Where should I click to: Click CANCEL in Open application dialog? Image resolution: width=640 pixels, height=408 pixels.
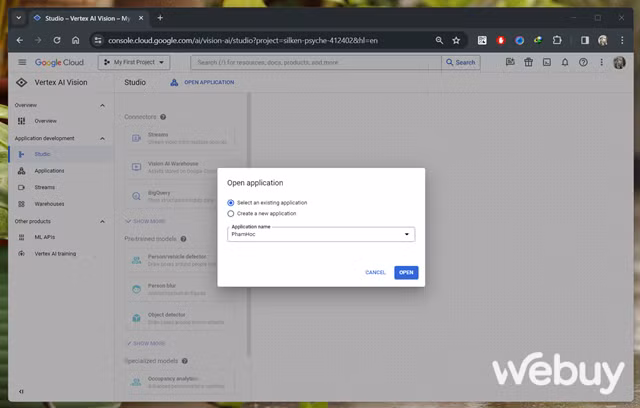point(375,273)
